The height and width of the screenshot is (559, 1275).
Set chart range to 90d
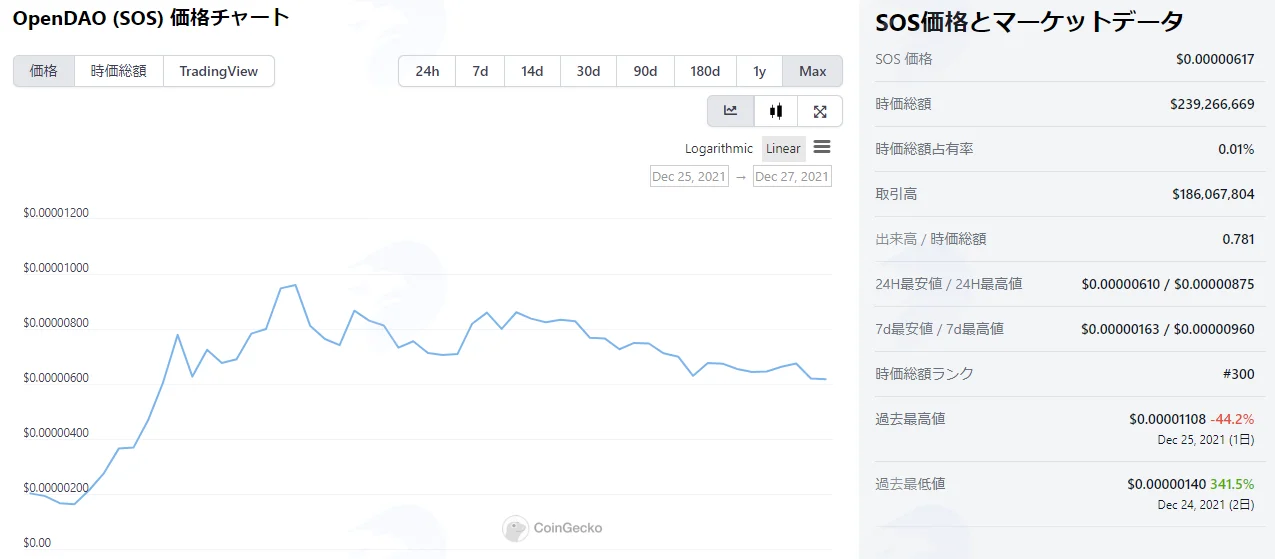[645, 71]
